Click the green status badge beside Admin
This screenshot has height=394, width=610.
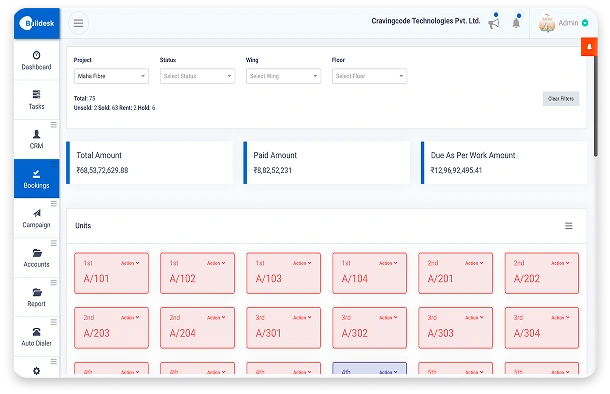[x=585, y=23]
